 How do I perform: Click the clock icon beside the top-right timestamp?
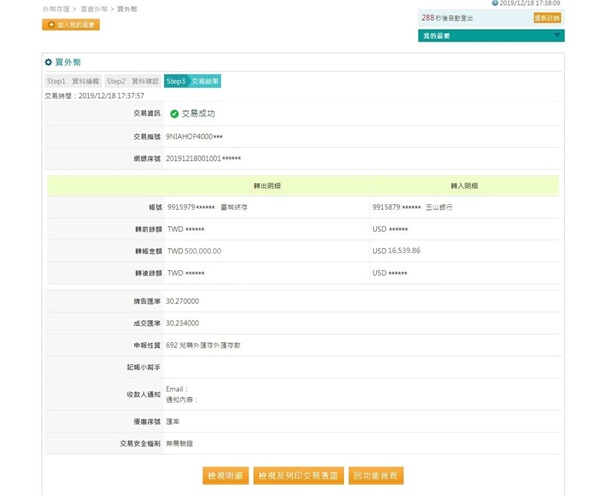coord(495,3)
